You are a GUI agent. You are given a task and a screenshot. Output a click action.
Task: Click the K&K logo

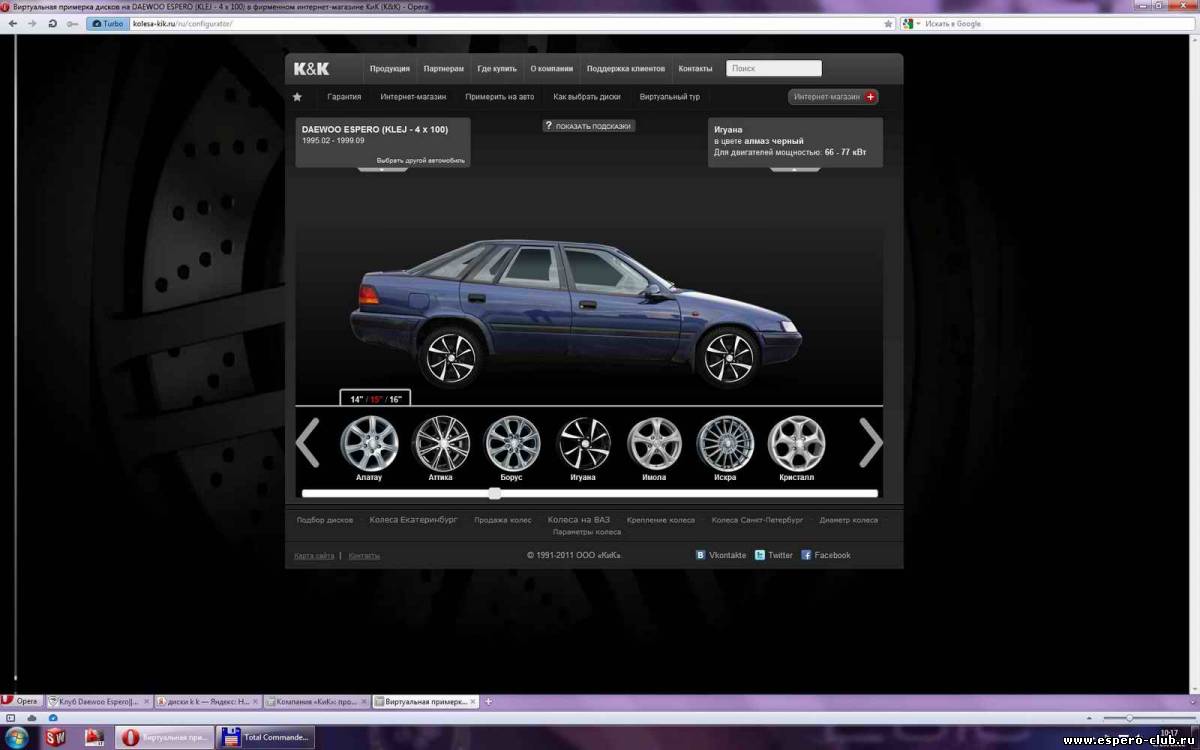(x=311, y=69)
